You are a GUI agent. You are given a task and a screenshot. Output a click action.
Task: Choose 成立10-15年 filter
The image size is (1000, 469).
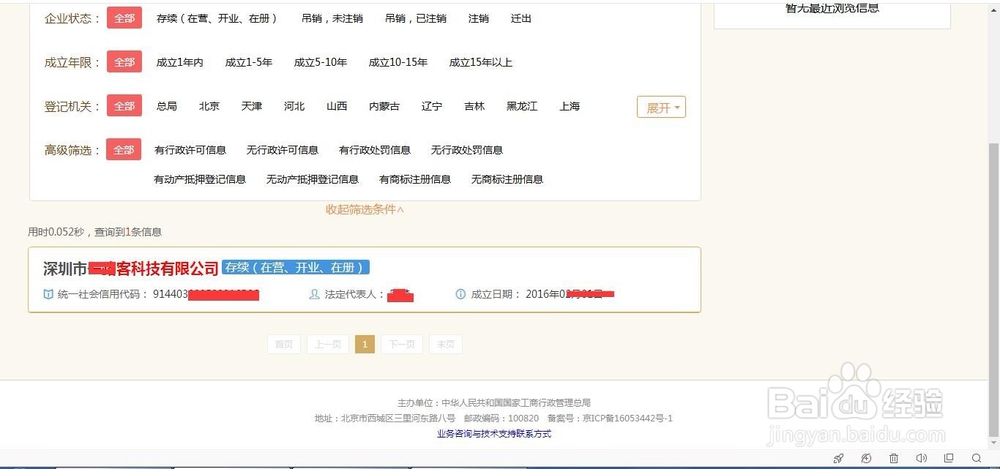pos(398,63)
